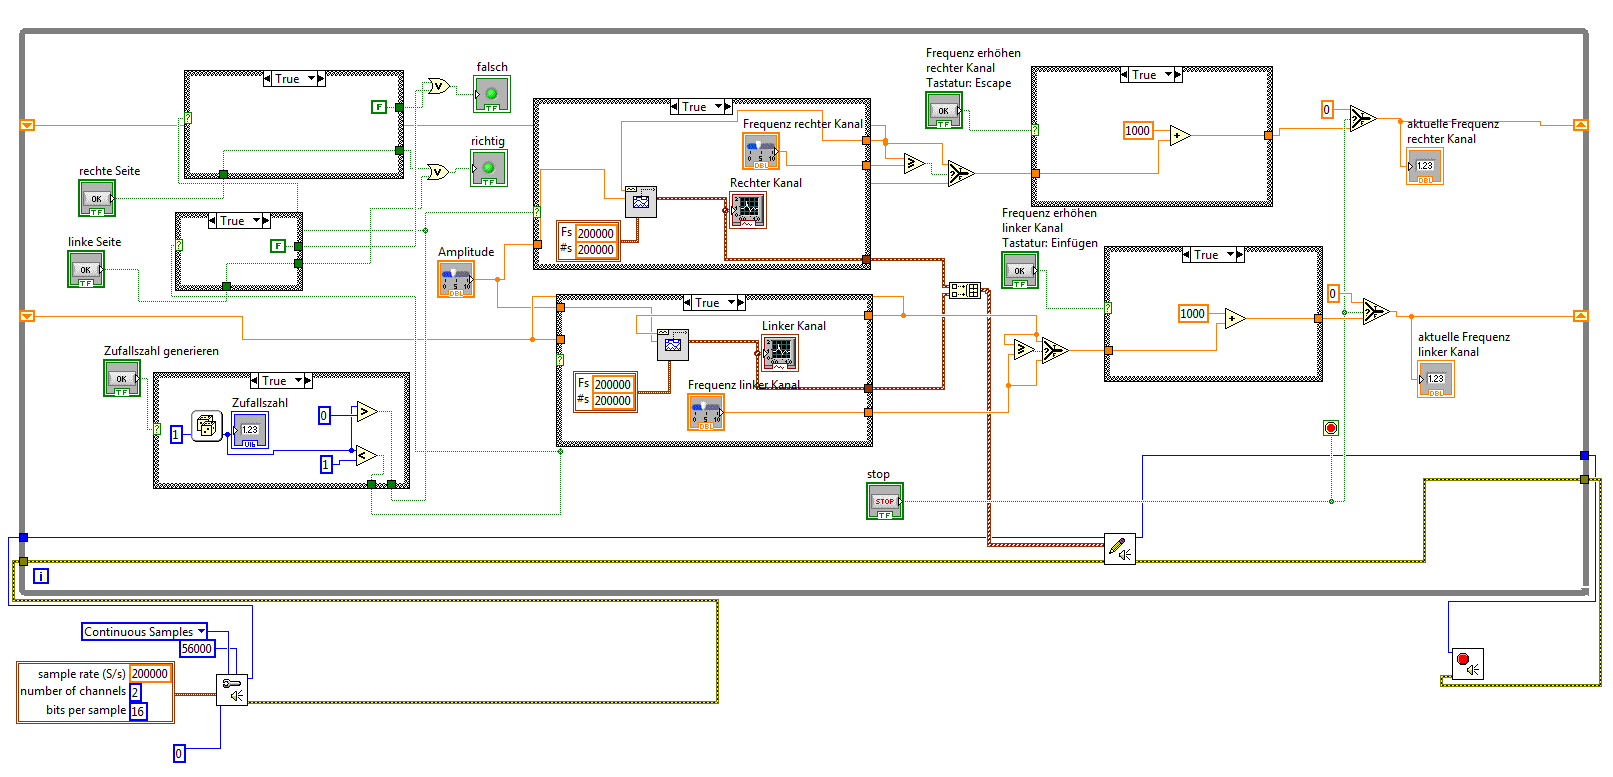Toggle the 'rechte Seite' OK boolean
Viewport: 1613px width, 777px height.
click(x=97, y=198)
